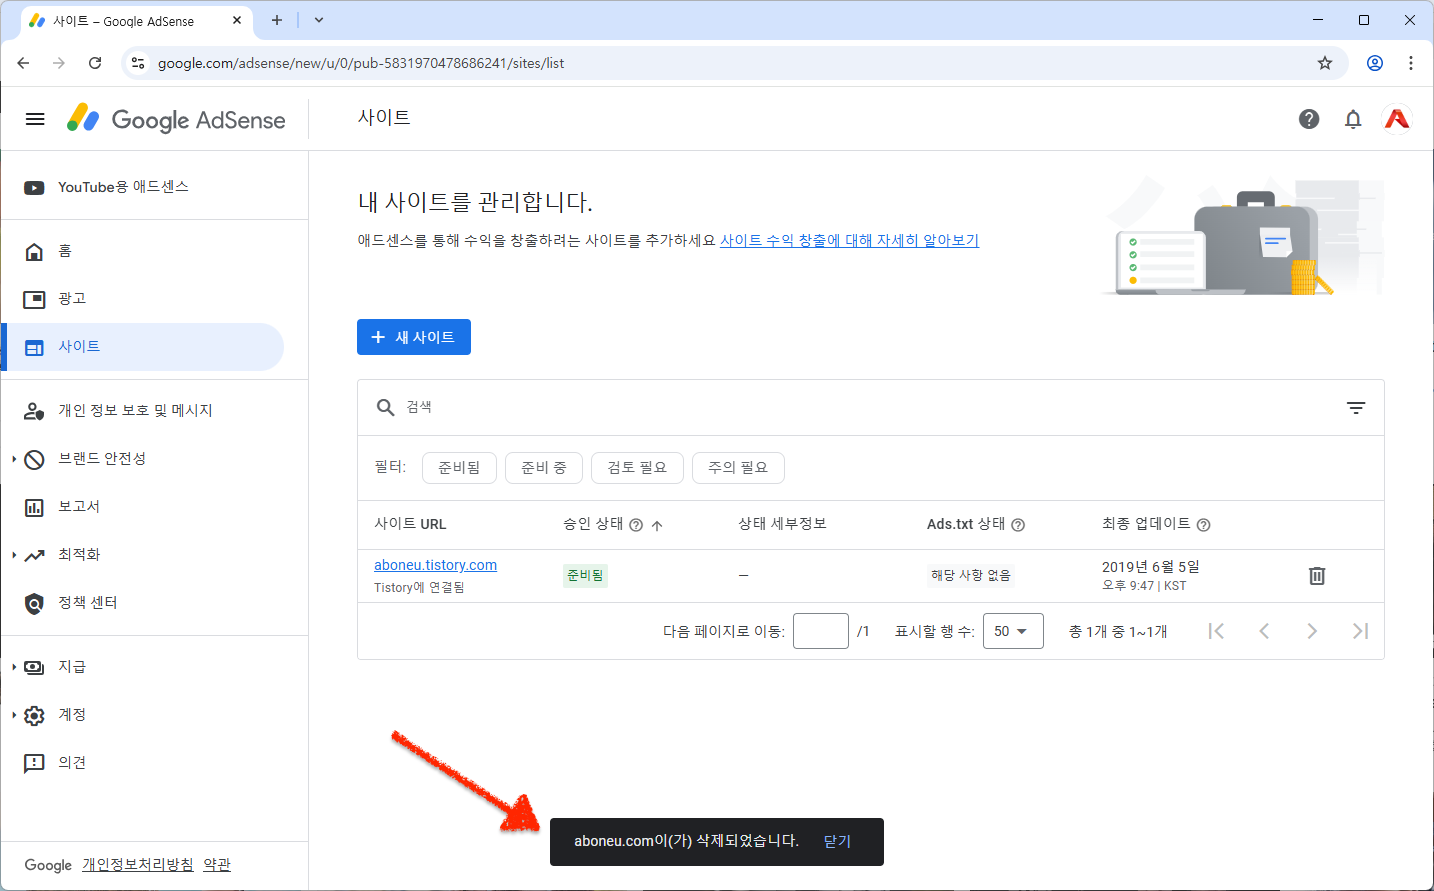
Task: Dismiss the snackbar with 닫기
Action: 837,842
